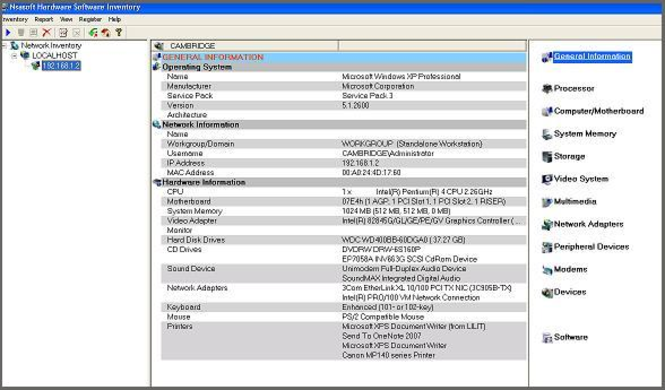Click the 'Service Pack 3' value

(367, 96)
